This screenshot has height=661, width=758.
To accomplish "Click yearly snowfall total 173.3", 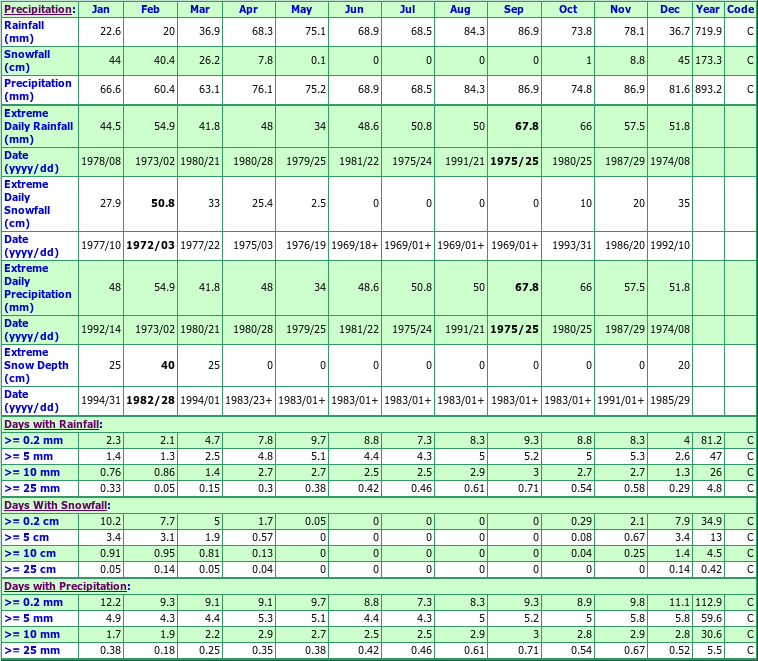I will pyautogui.click(x=709, y=60).
